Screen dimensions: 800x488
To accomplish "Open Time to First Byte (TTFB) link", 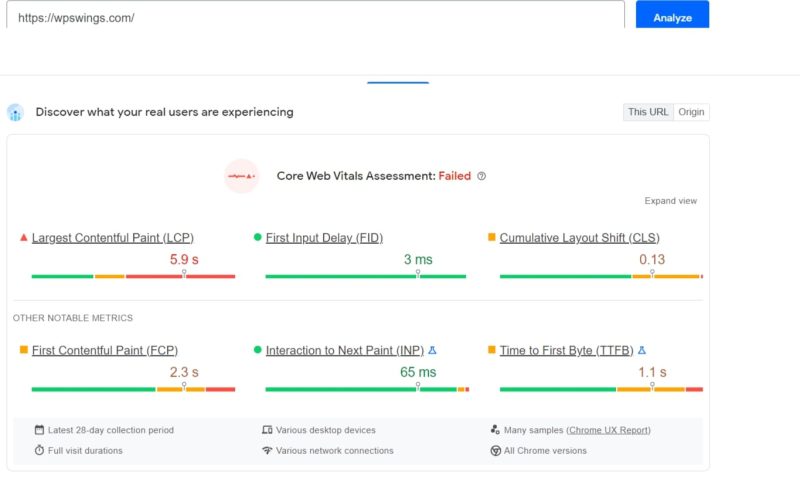I will coord(566,351).
